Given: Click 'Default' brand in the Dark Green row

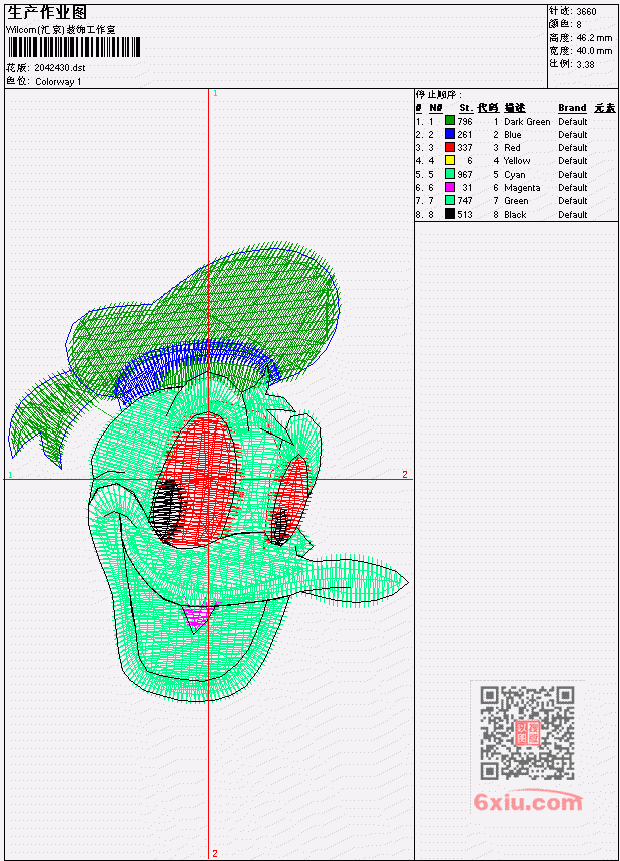Looking at the screenshot, I should click(573, 122).
